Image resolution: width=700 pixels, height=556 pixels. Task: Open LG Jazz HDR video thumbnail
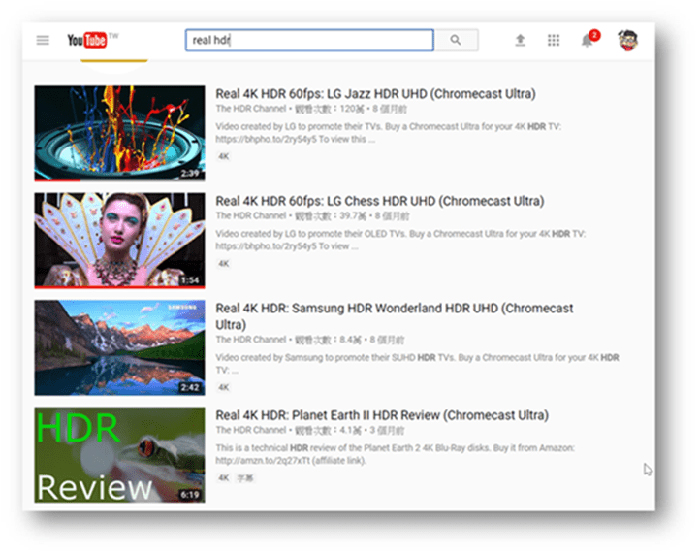click(x=120, y=133)
